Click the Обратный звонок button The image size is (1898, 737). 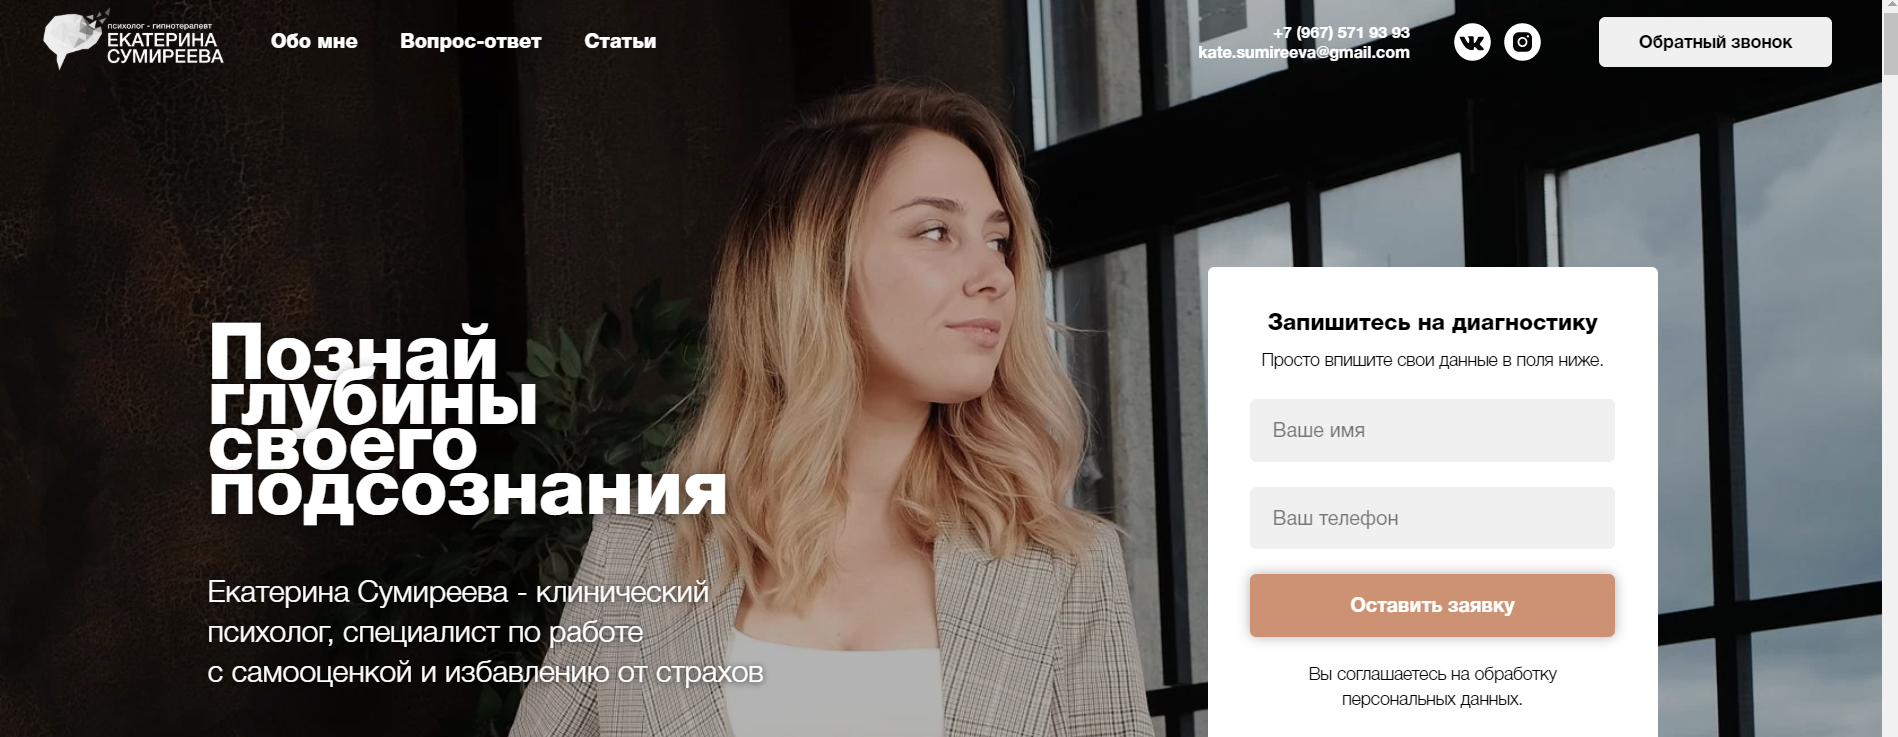(1715, 42)
